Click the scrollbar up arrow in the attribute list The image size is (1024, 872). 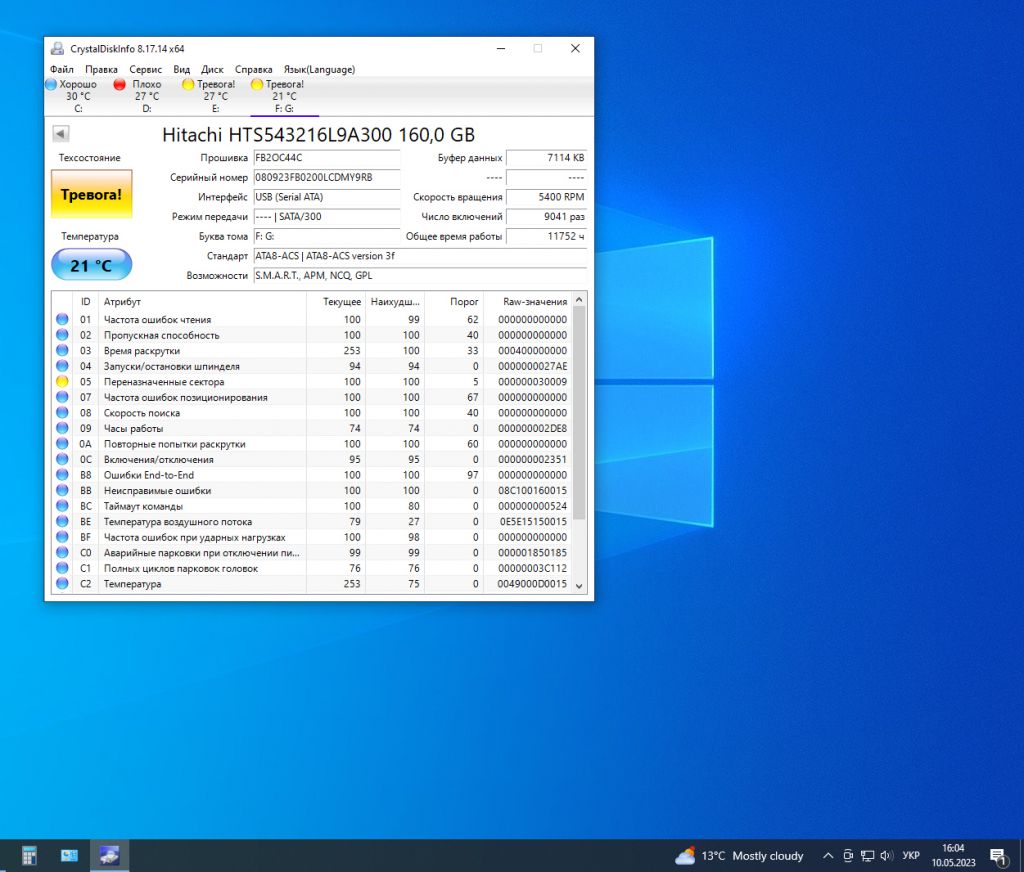pyautogui.click(x=579, y=300)
